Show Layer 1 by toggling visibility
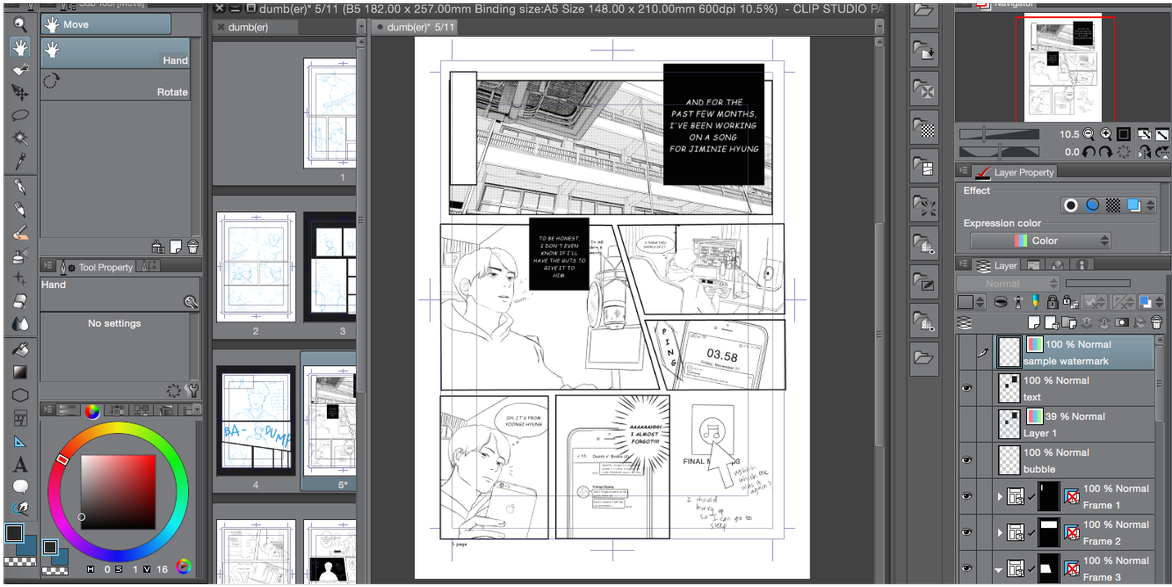 (x=967, y=424)
